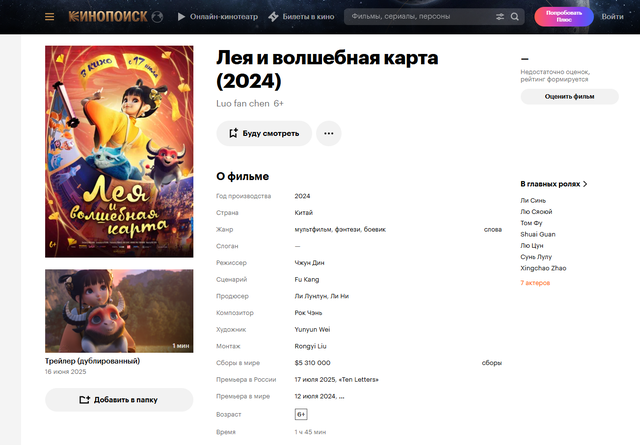Select production year 2024 link

click(x=302, y=196)
